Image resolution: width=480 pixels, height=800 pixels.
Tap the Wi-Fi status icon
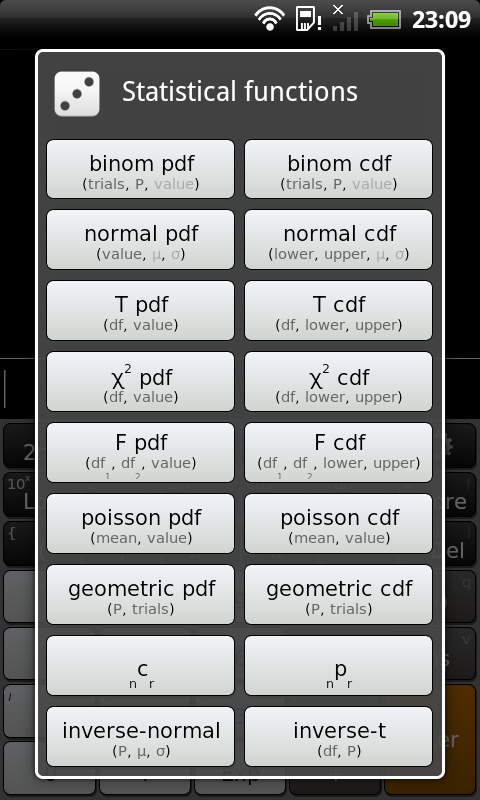[x=270, y=19]
